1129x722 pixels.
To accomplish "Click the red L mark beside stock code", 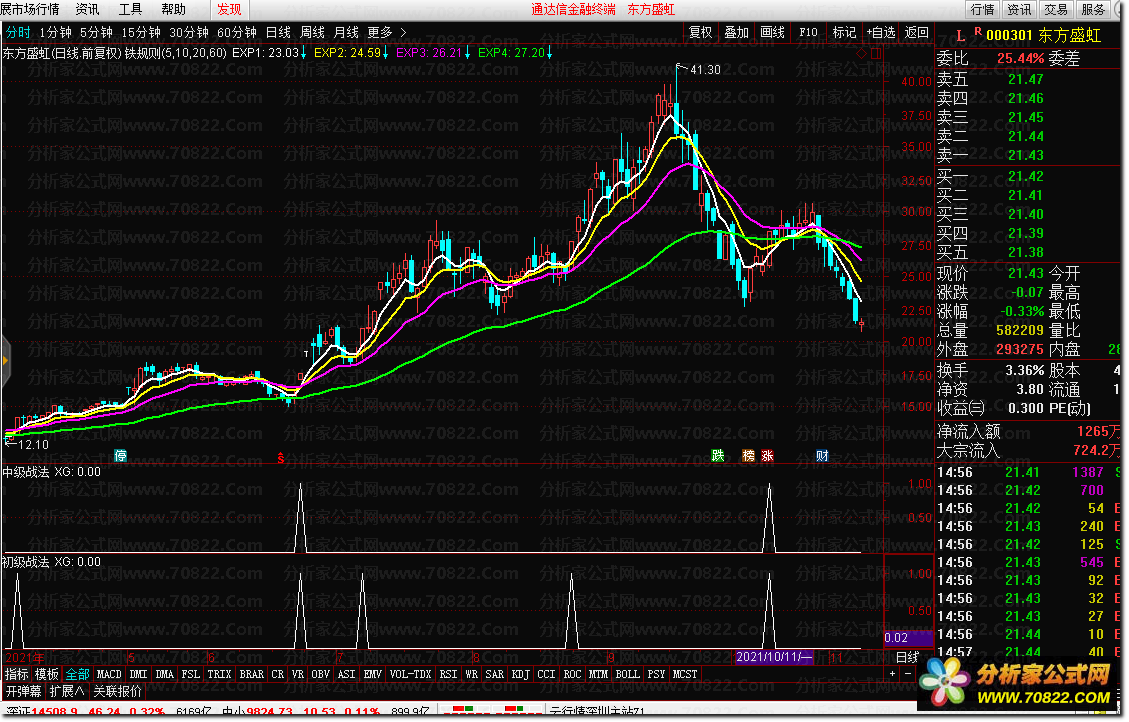I will 961,36.
